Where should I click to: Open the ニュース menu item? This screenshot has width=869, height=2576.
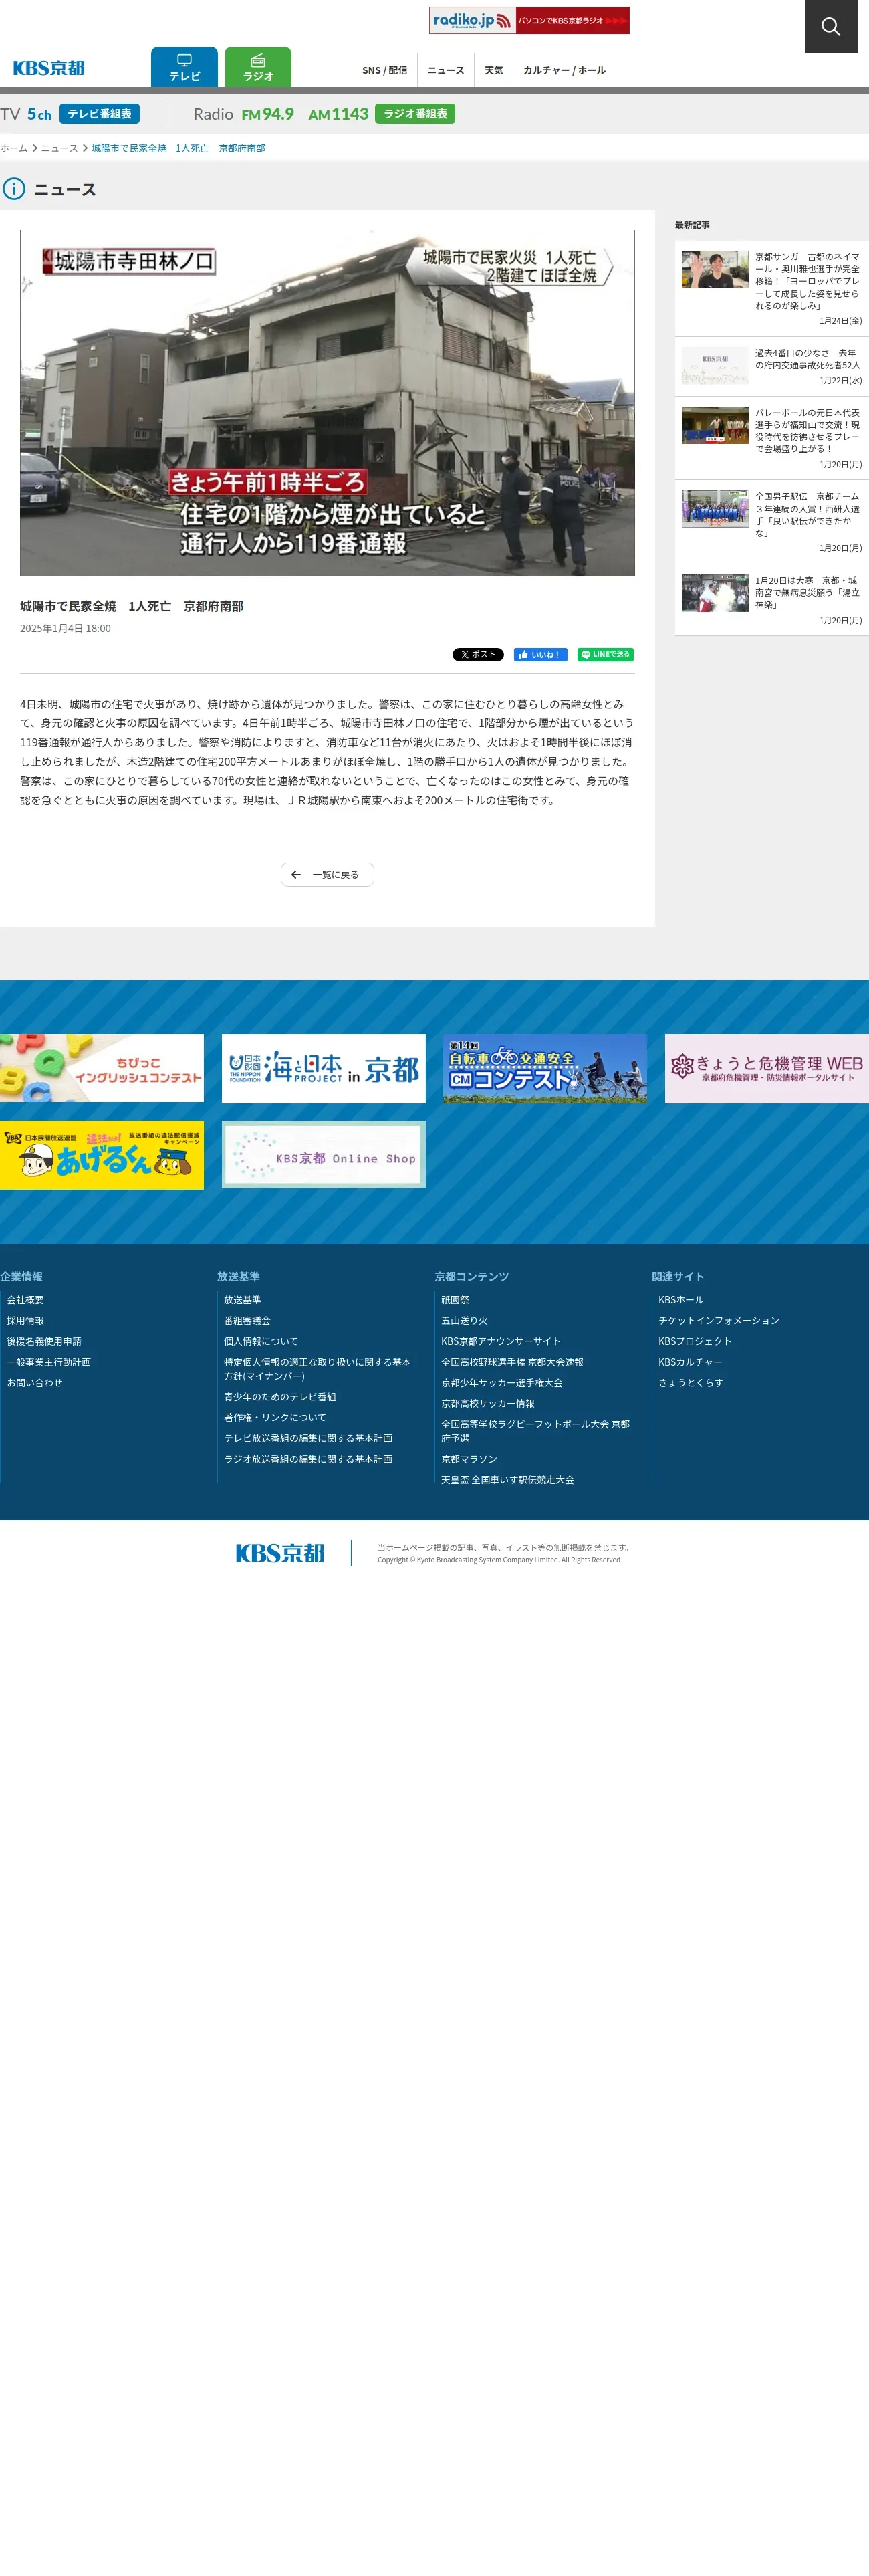pos(445,70)
